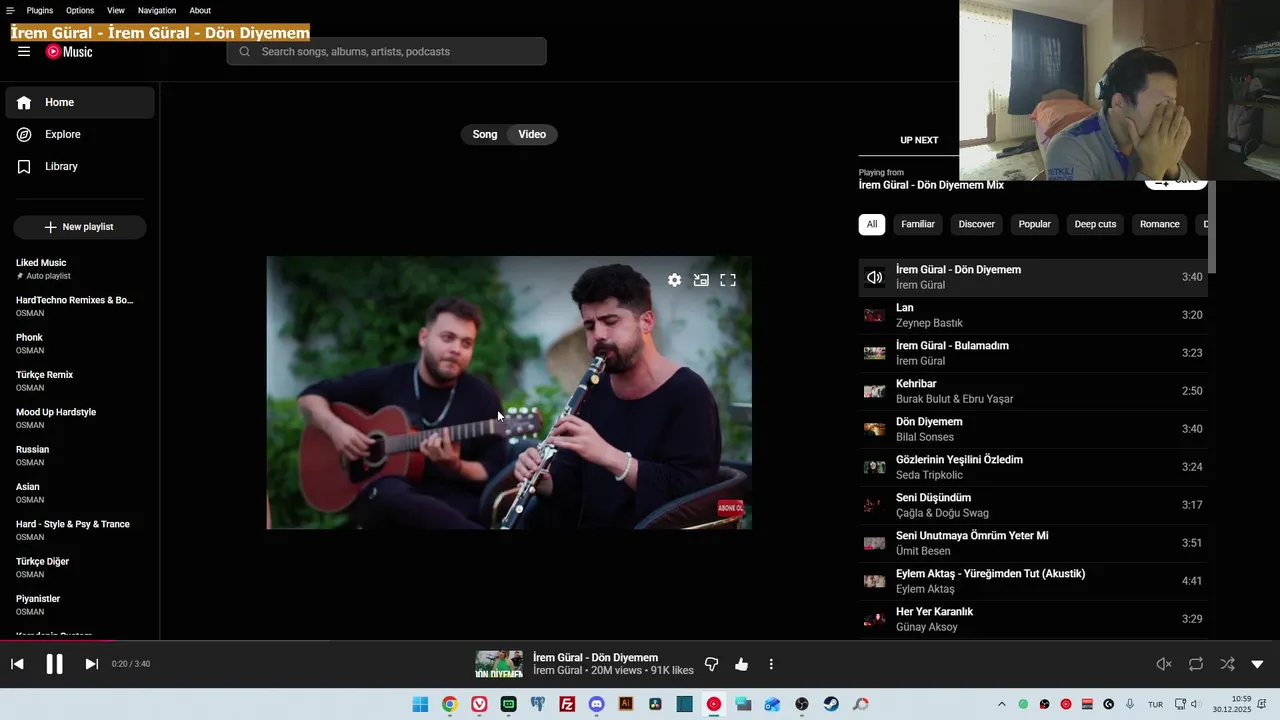The height and width of the screenshot is (720, 1280).
Task: Create a New playlist
Action: (80, 227)
